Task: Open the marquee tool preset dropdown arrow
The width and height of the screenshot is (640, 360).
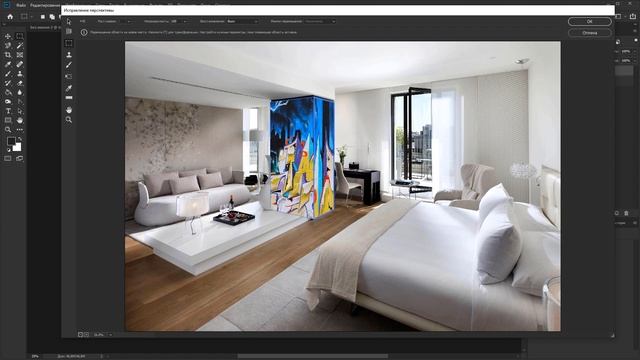Action: (x=31, y=17)
